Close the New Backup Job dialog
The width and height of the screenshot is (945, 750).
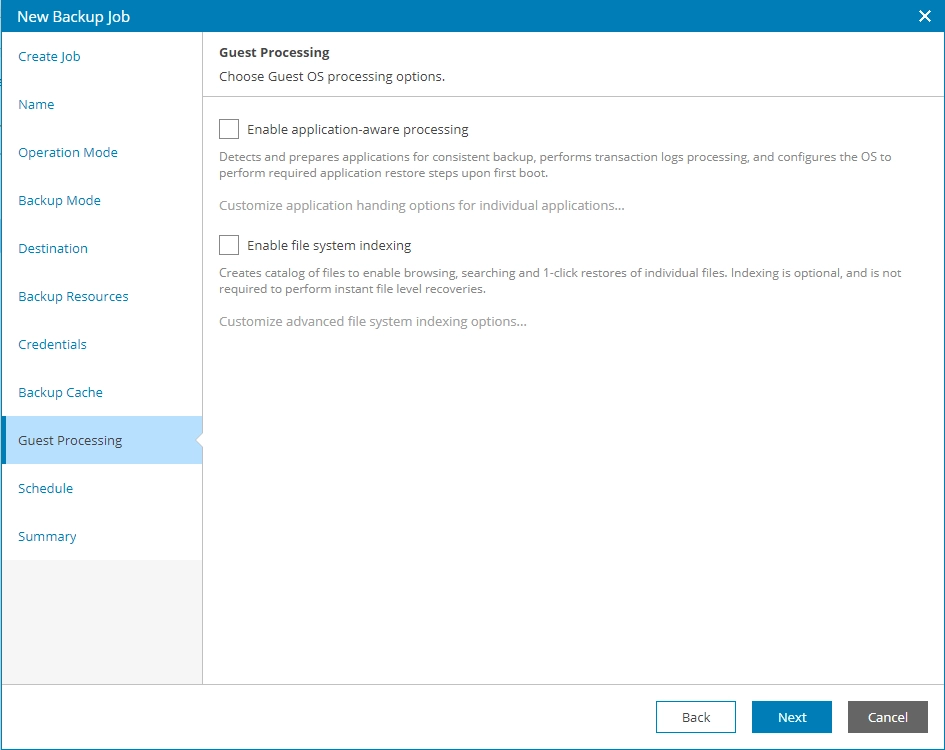924,16
